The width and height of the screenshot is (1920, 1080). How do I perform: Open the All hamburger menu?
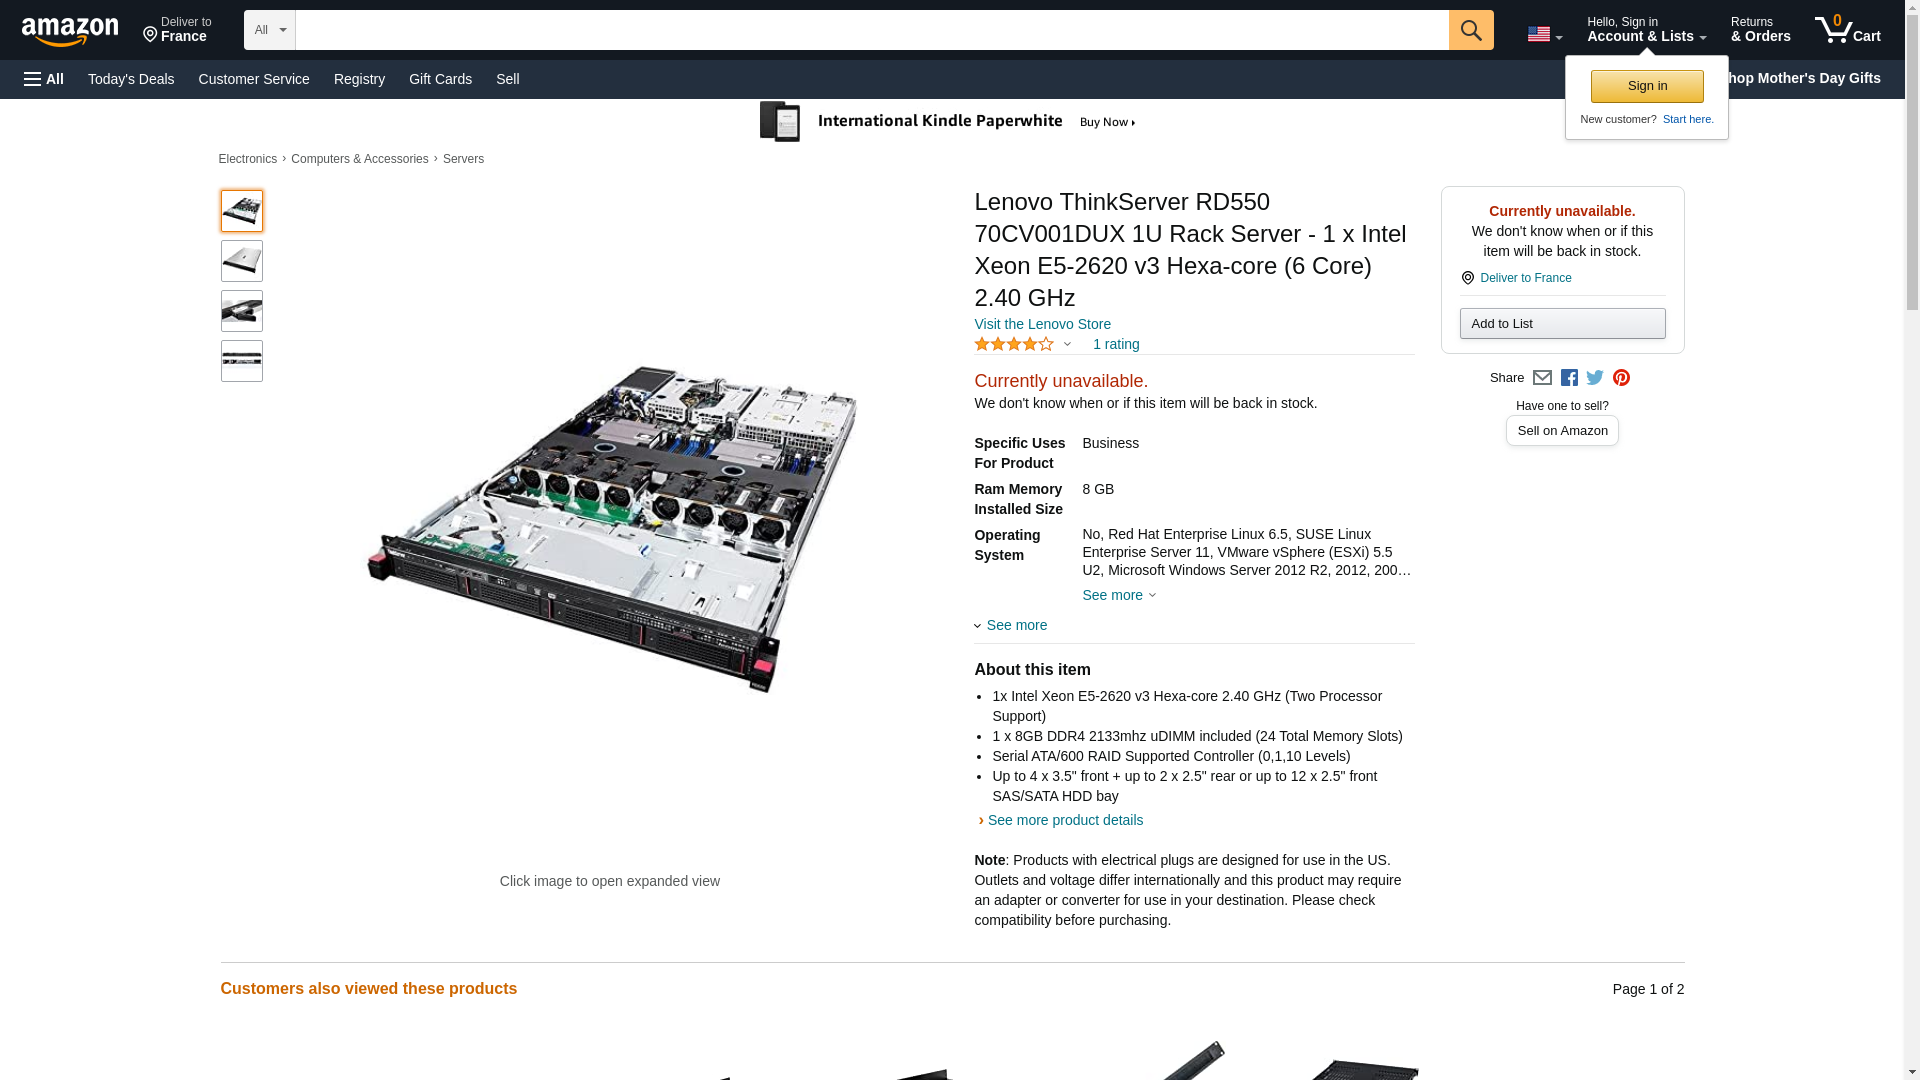(44, 79)
